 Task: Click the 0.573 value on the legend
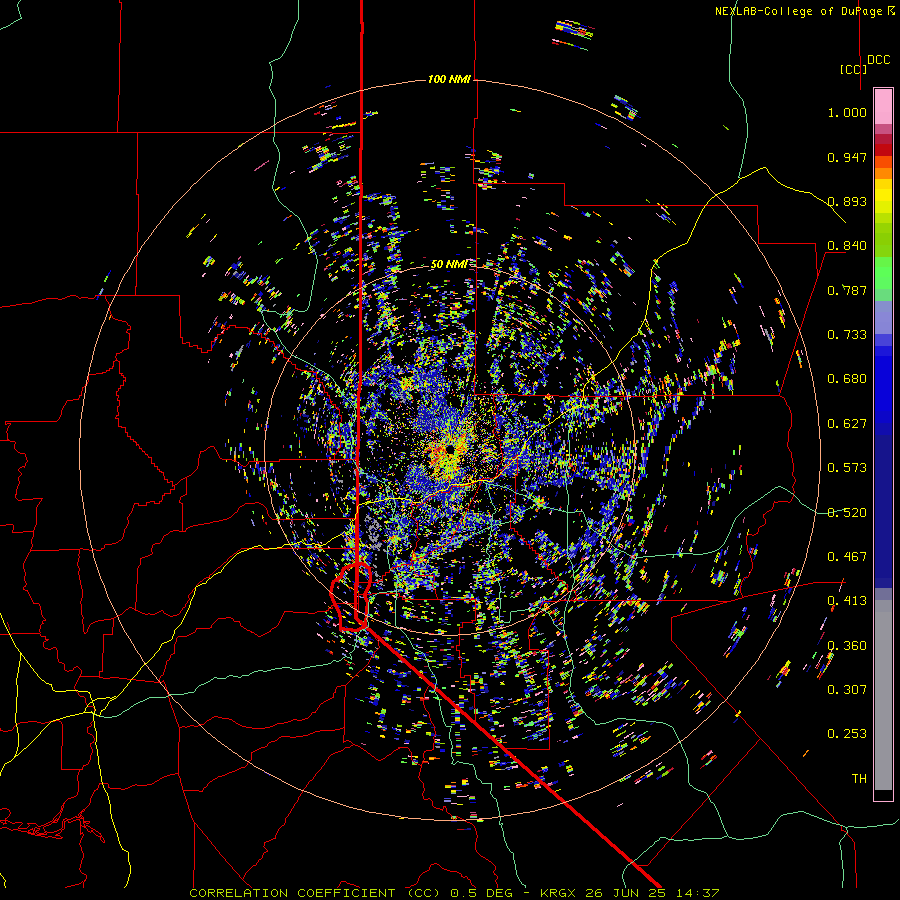tap(847, 468)
